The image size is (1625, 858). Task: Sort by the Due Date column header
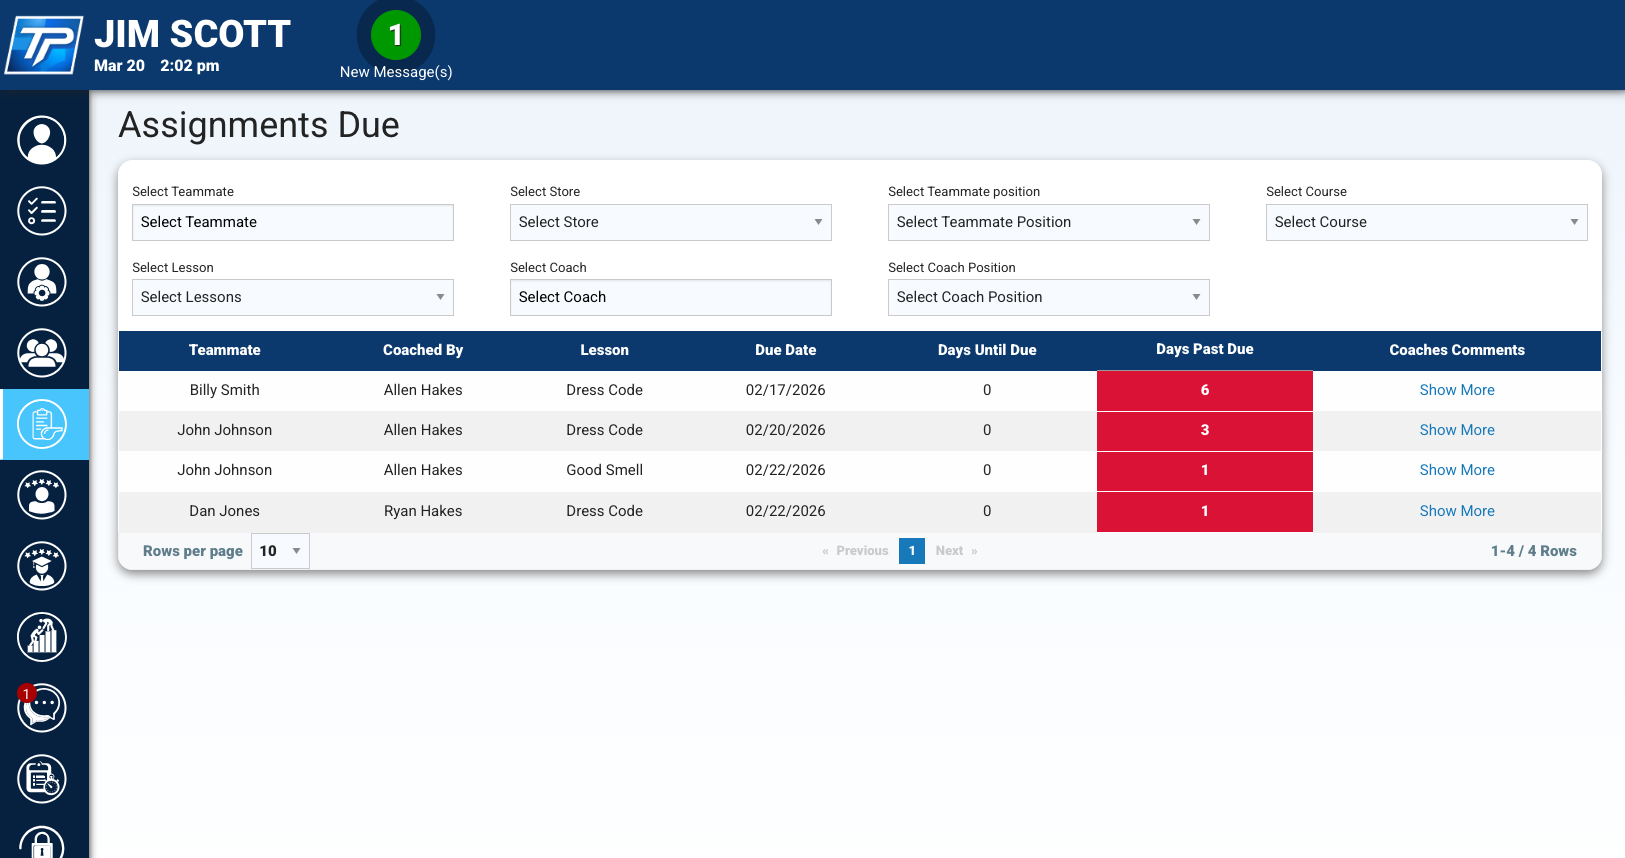tap(786, 350)
